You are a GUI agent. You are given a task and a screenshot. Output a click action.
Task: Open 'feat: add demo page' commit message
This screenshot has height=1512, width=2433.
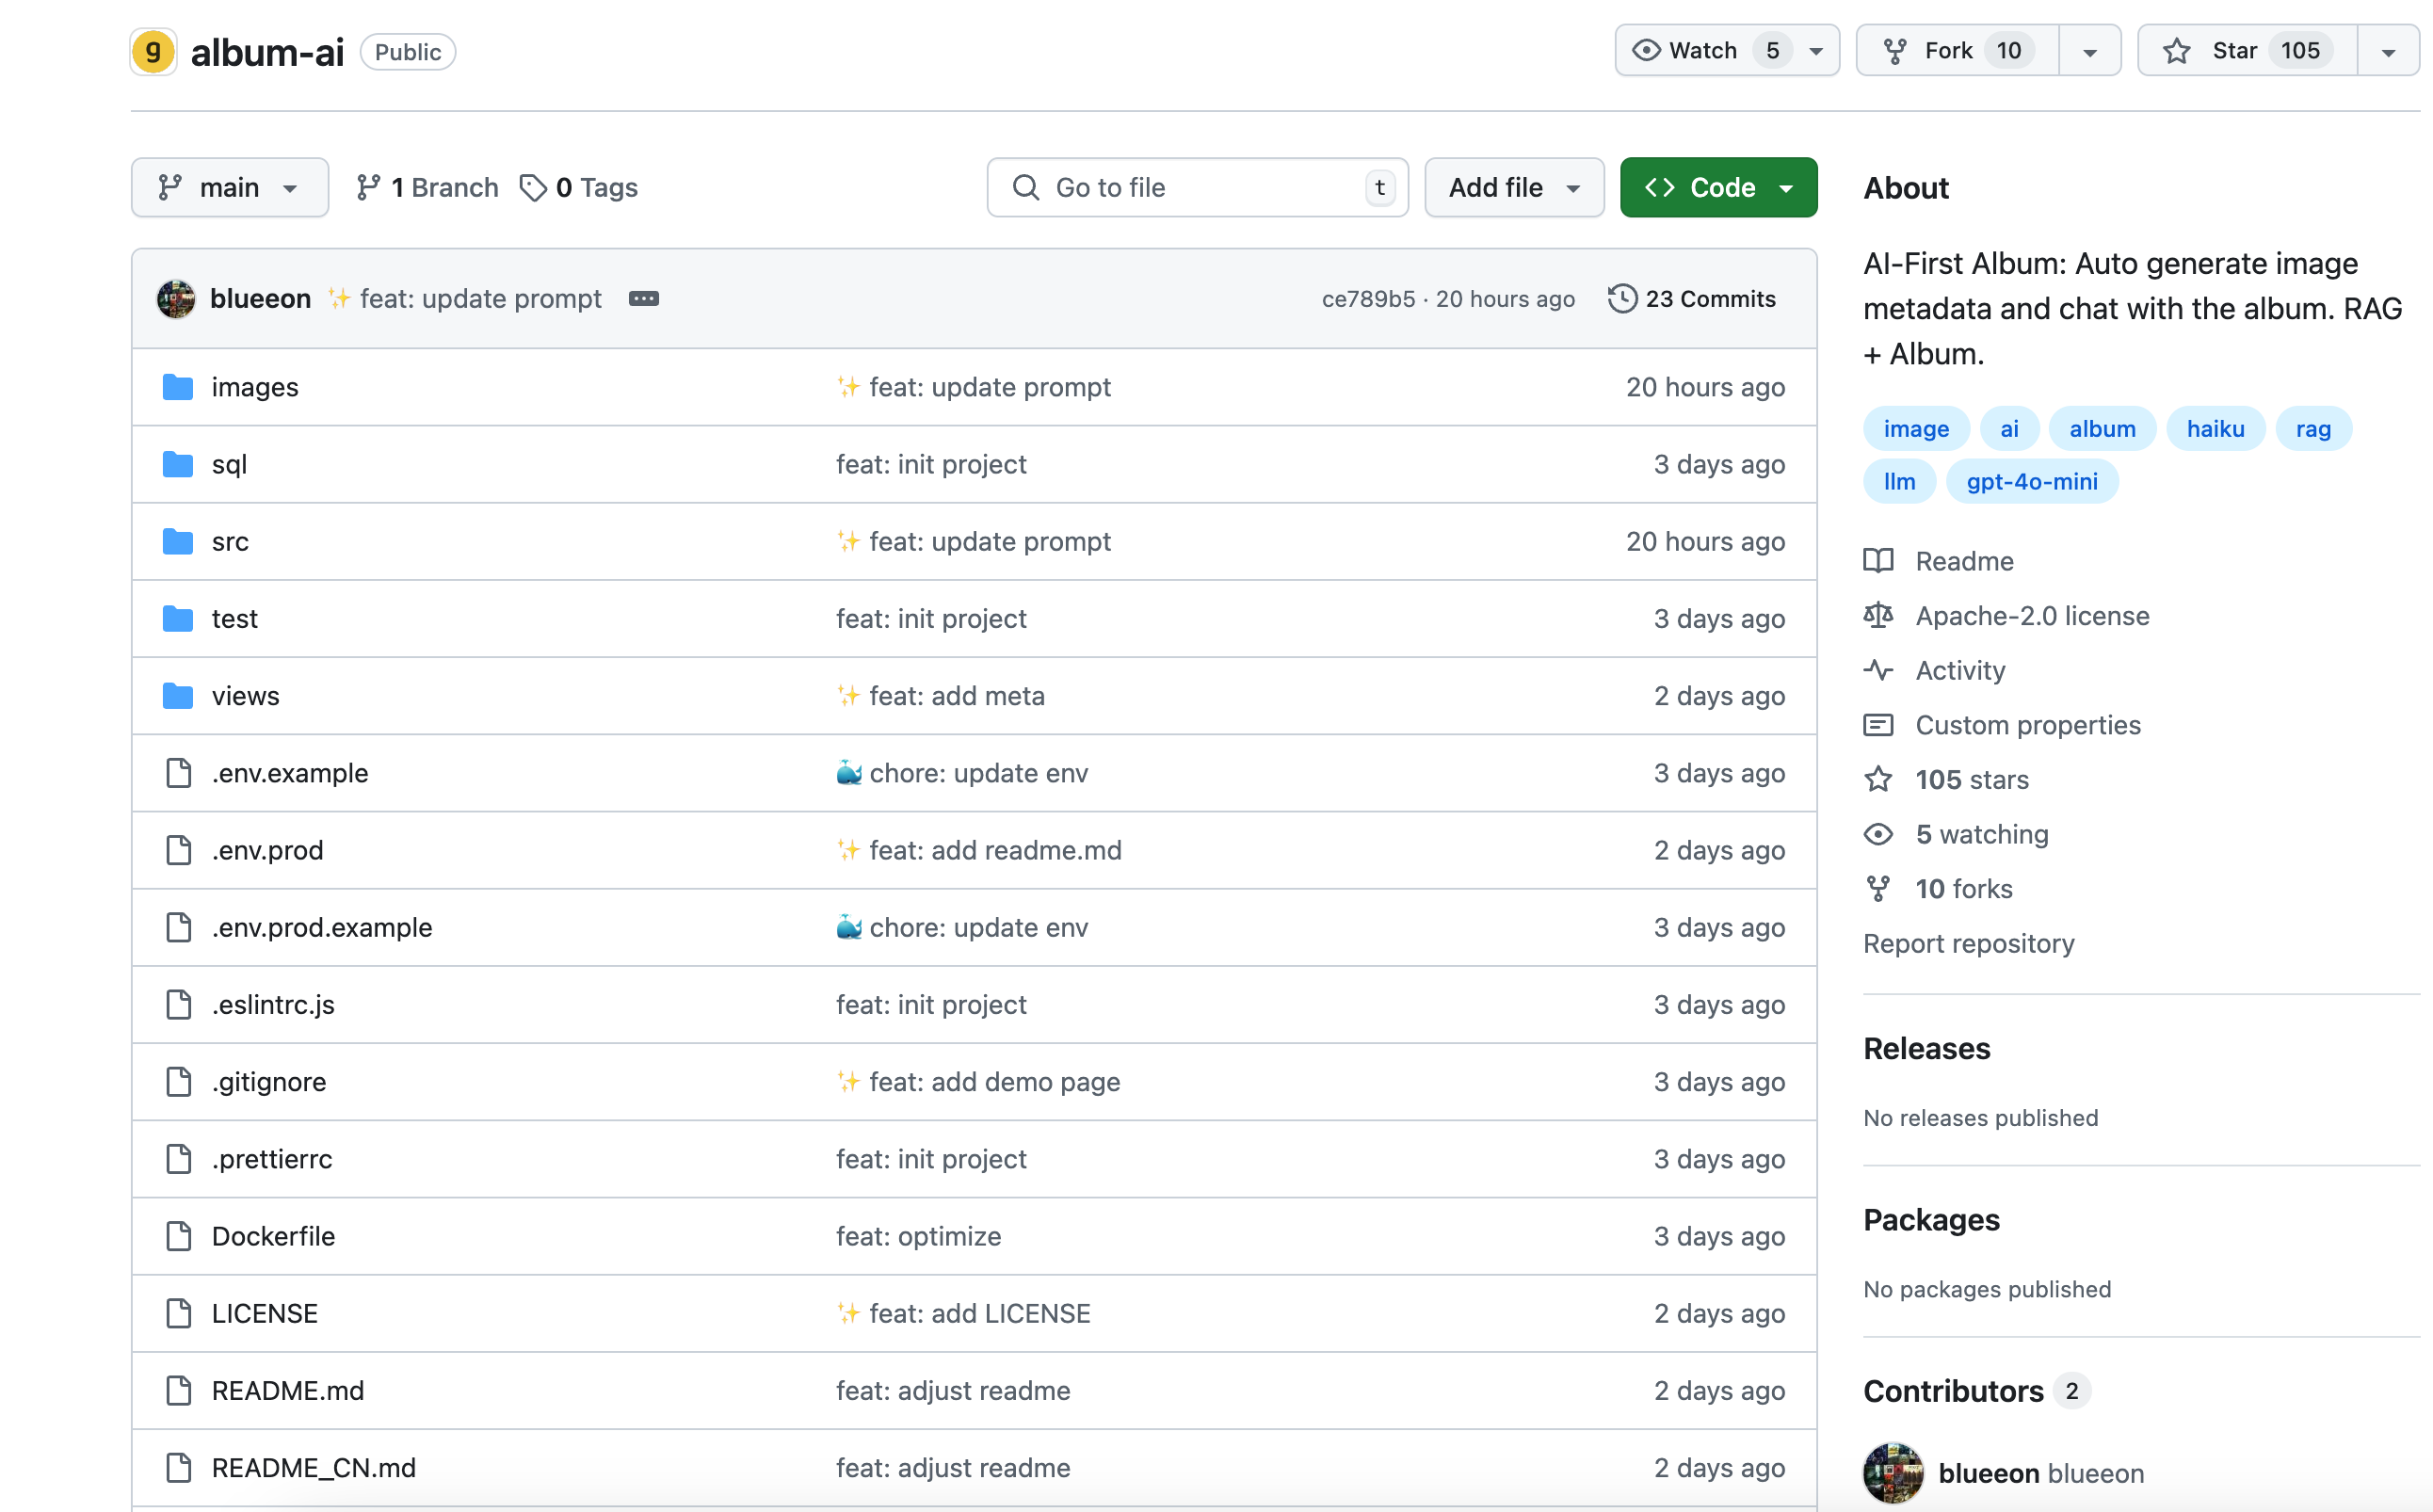coord(994,1081)
